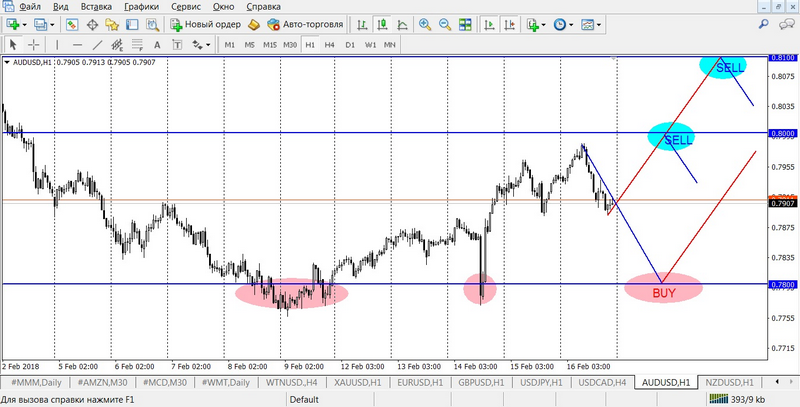Switch timeframe to H4
Viewport: 800px width, 407px height.
coord(330,44)
